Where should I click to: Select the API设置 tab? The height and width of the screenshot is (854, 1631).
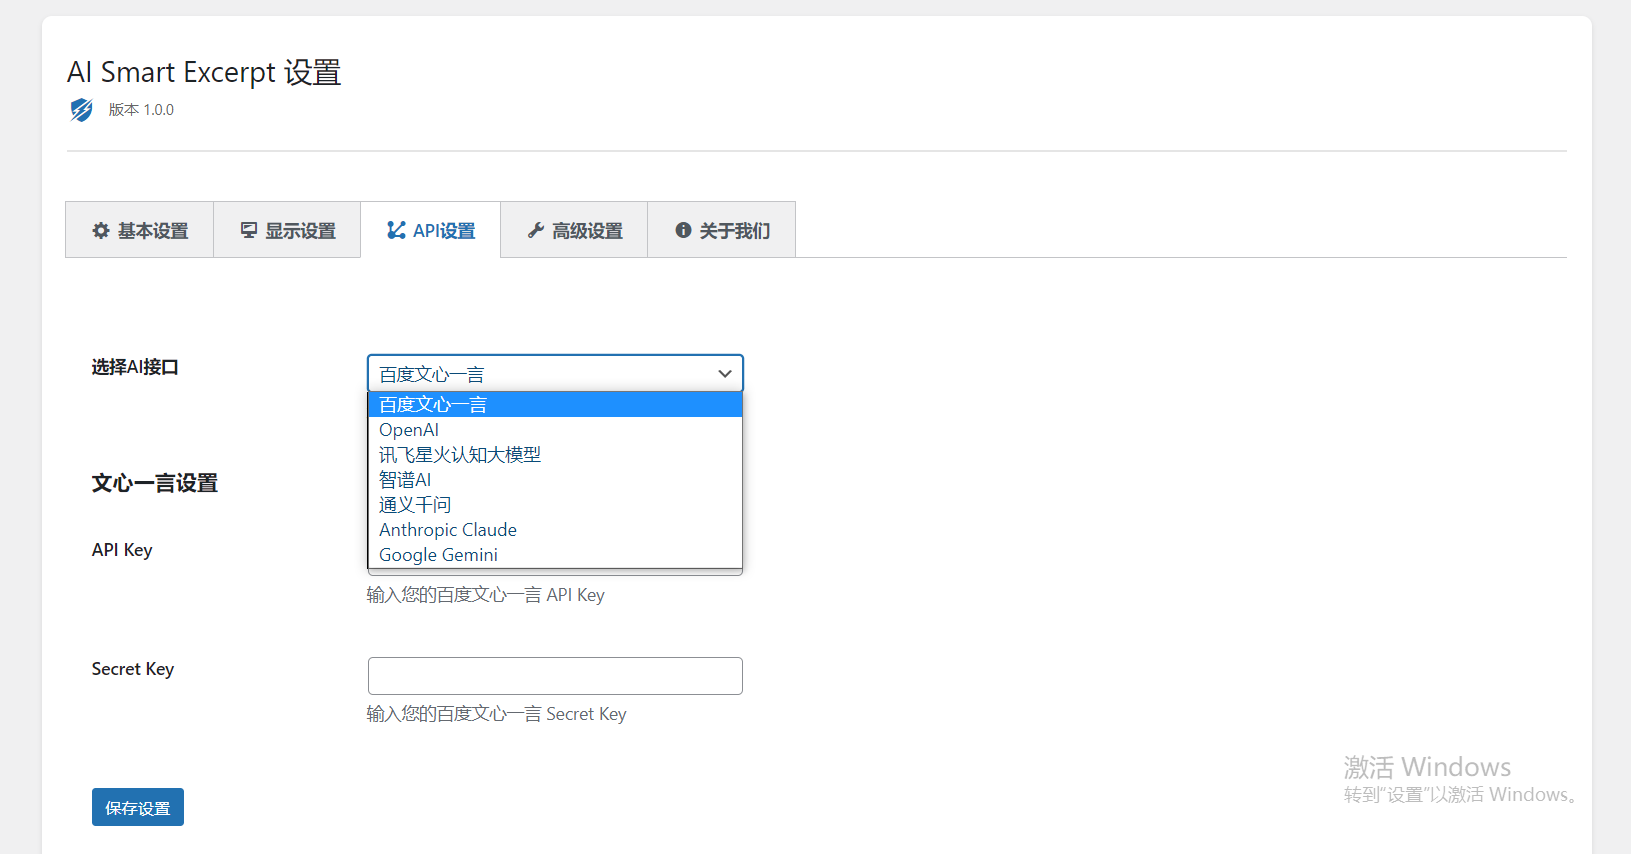431,230
